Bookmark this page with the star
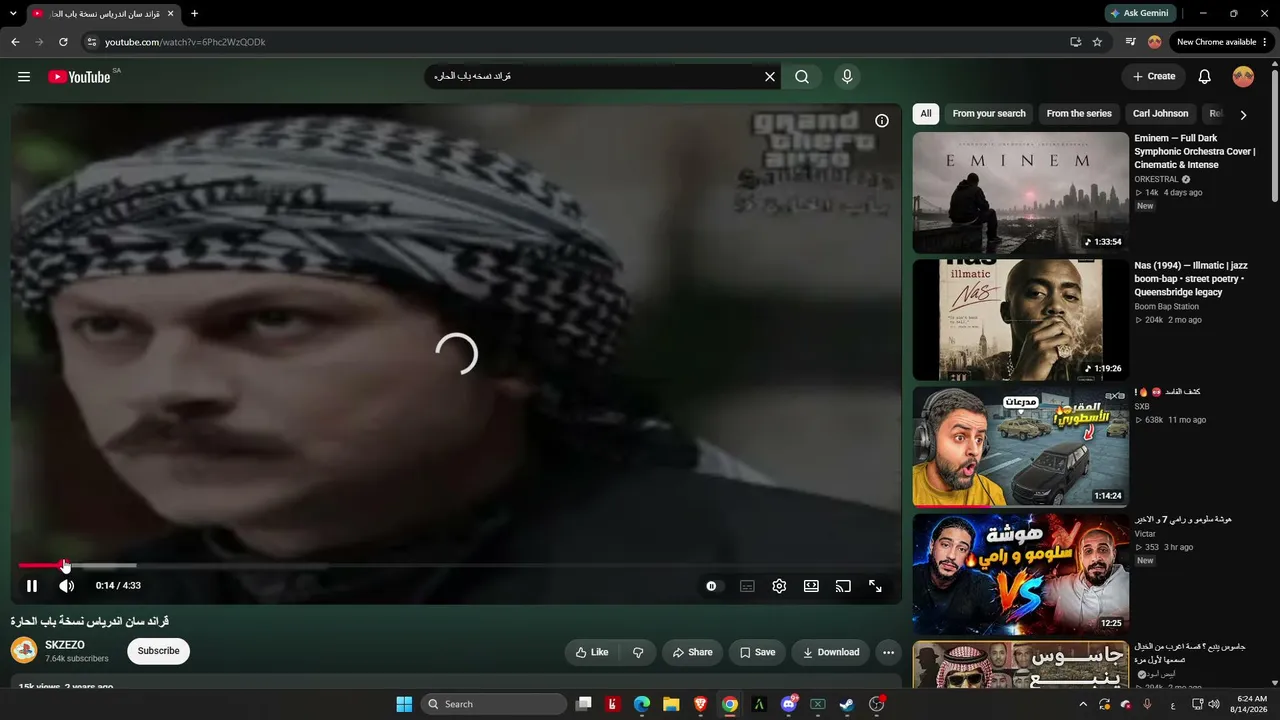1280x720 pixels. (1097, 42)
